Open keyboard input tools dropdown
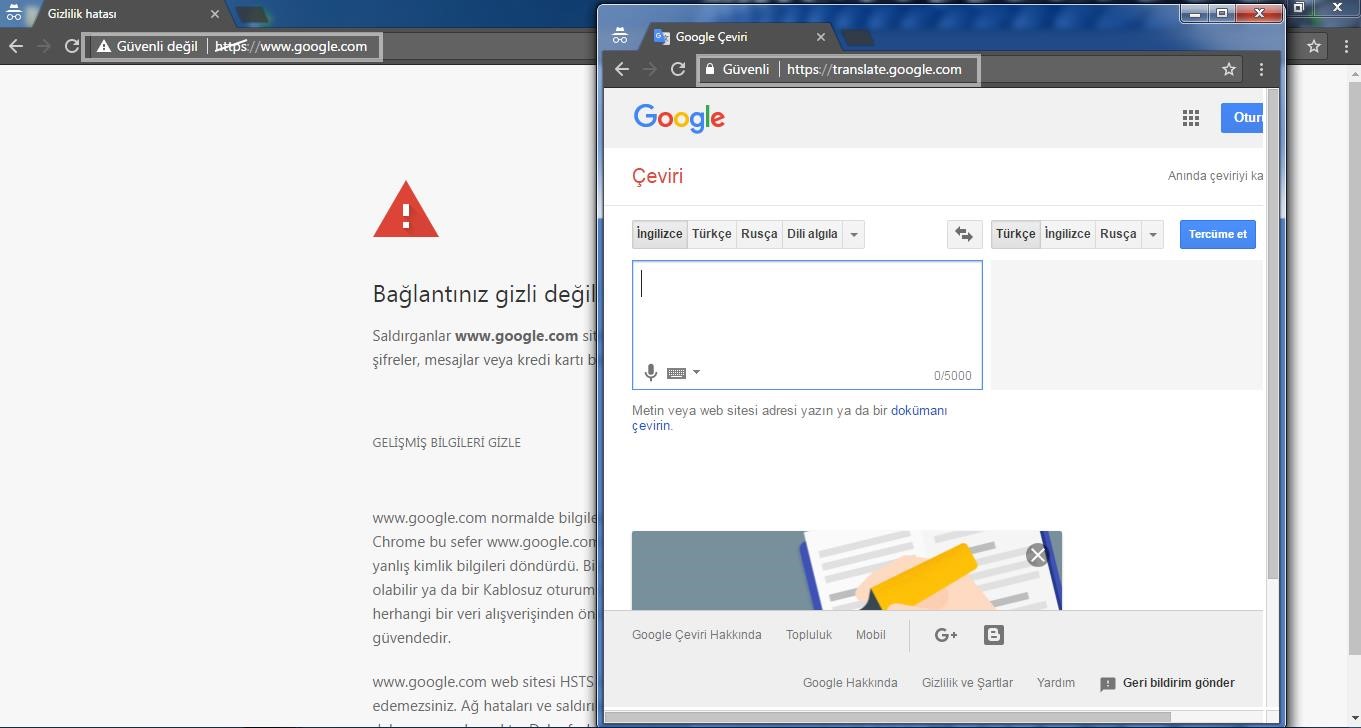The width and height of the screenshot is (1361, 728). tap(696, 373)
